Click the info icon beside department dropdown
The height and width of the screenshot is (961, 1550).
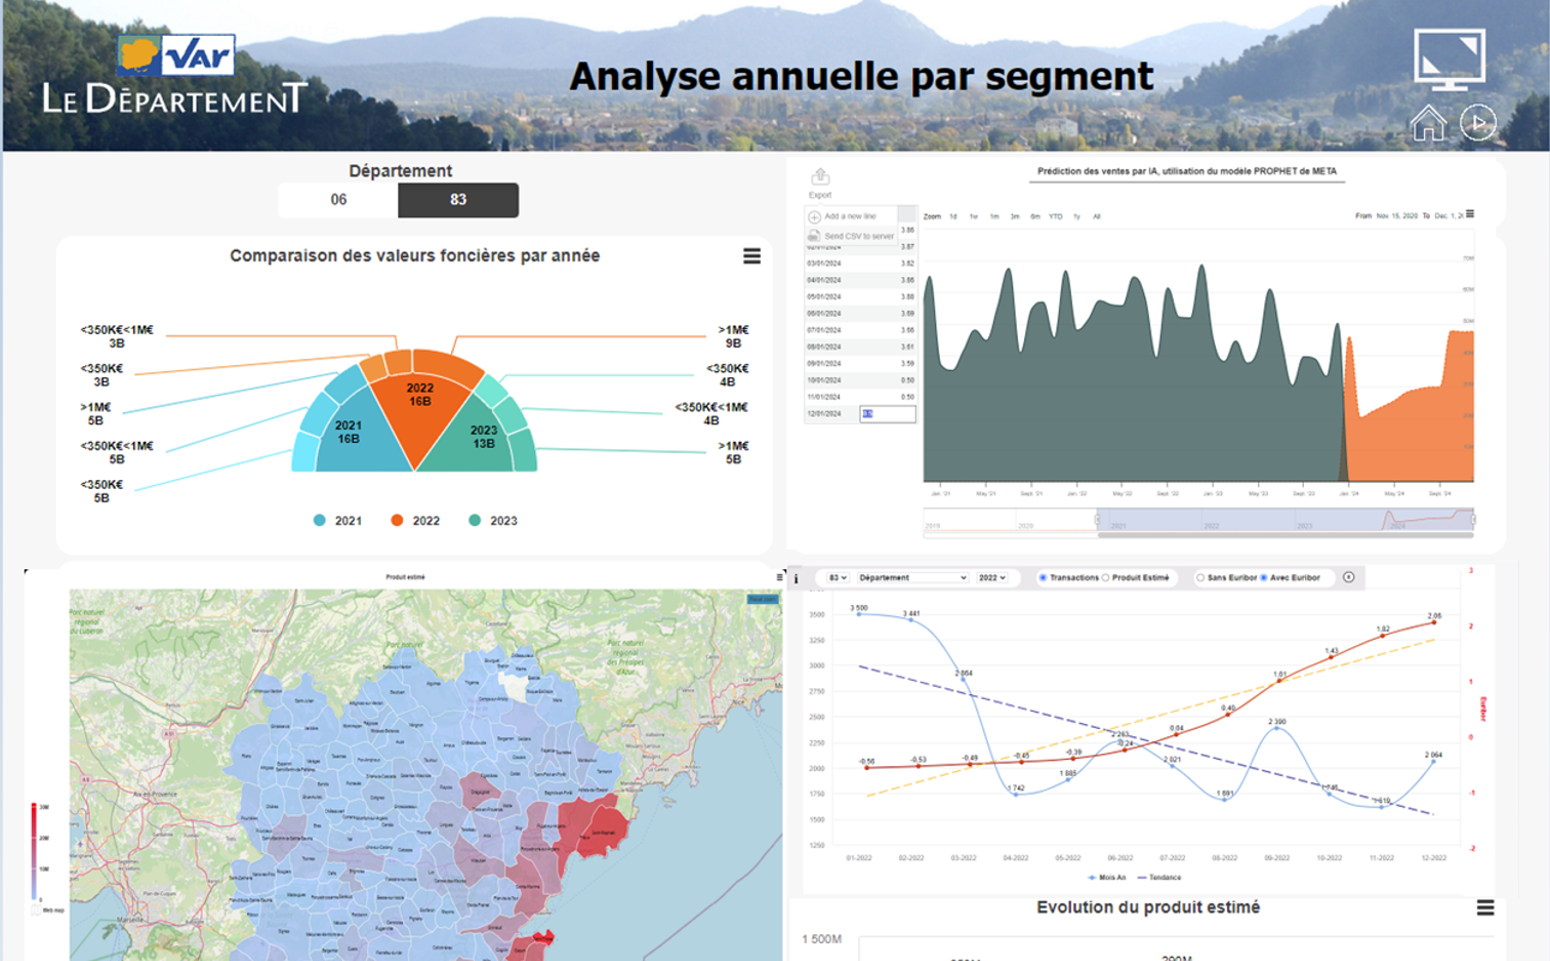(797, 578)
